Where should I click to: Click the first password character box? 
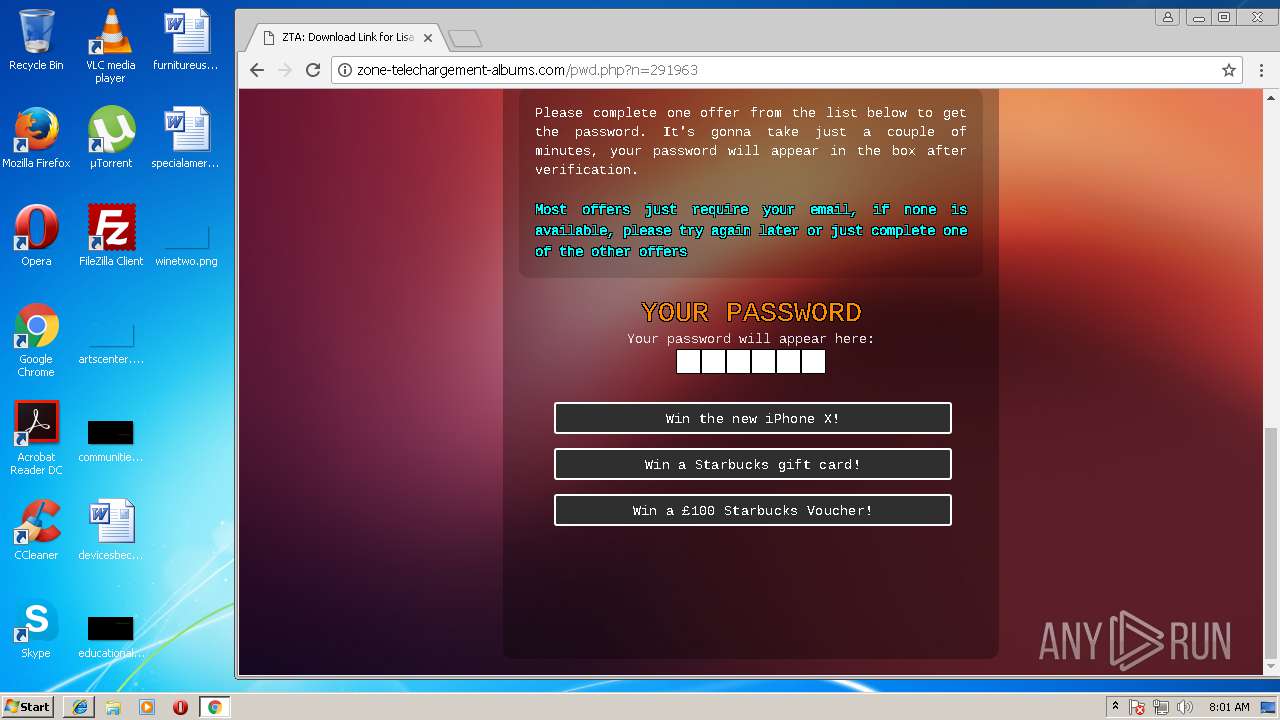coord(688,361)
